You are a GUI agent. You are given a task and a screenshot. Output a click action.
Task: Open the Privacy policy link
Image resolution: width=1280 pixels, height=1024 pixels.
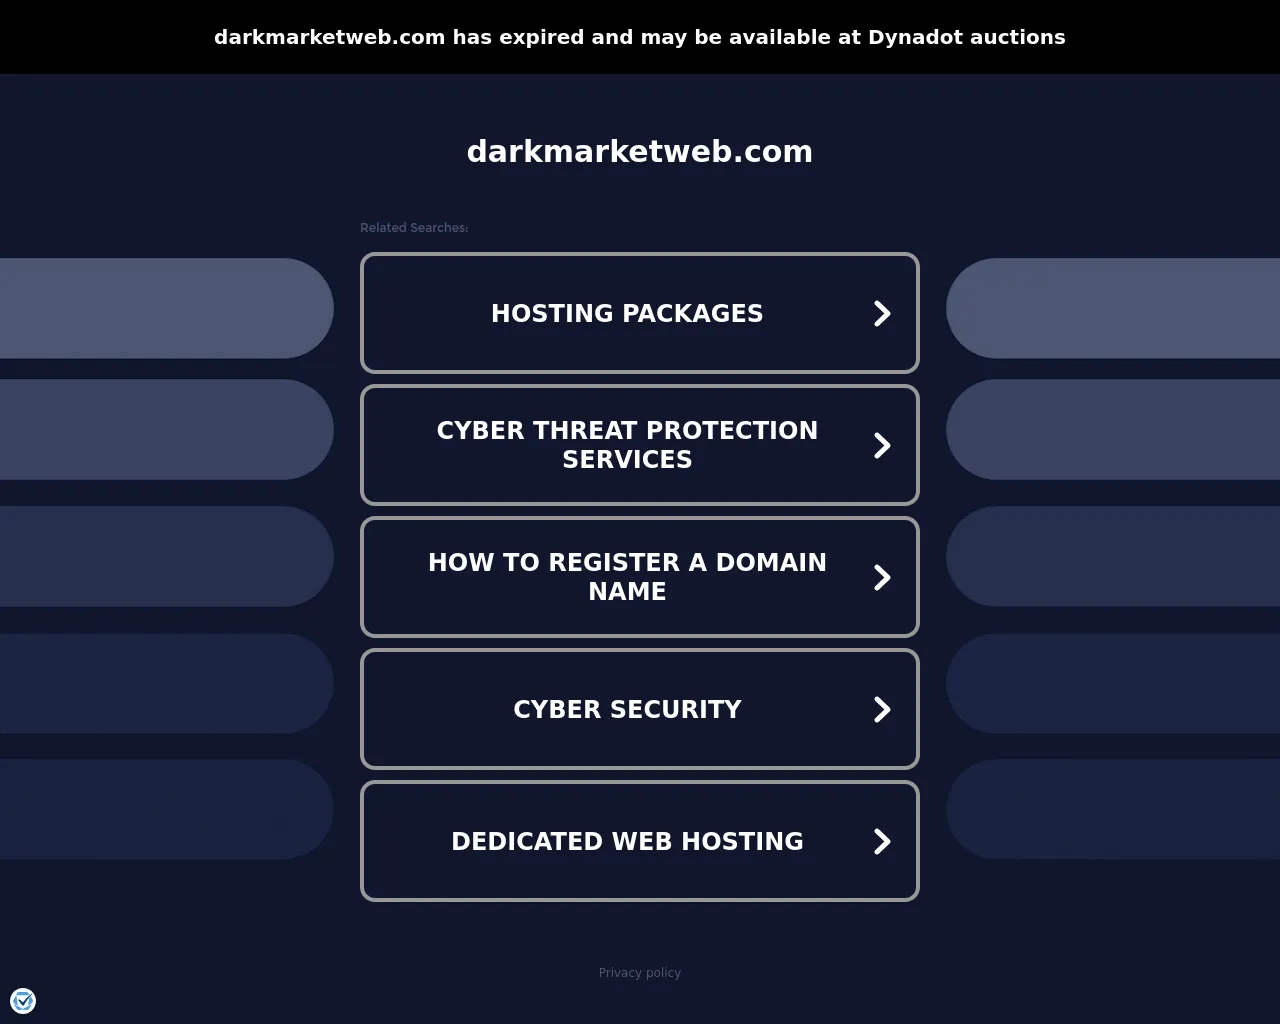640,972
